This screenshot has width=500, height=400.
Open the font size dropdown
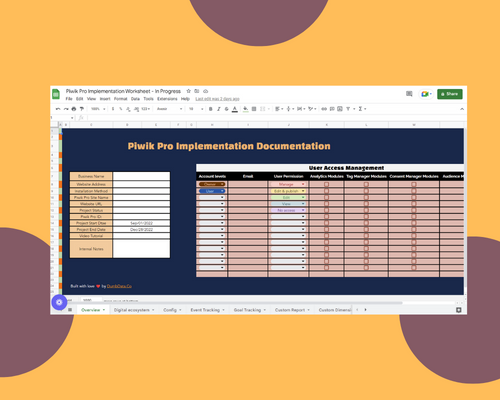[x=196, y=109]
